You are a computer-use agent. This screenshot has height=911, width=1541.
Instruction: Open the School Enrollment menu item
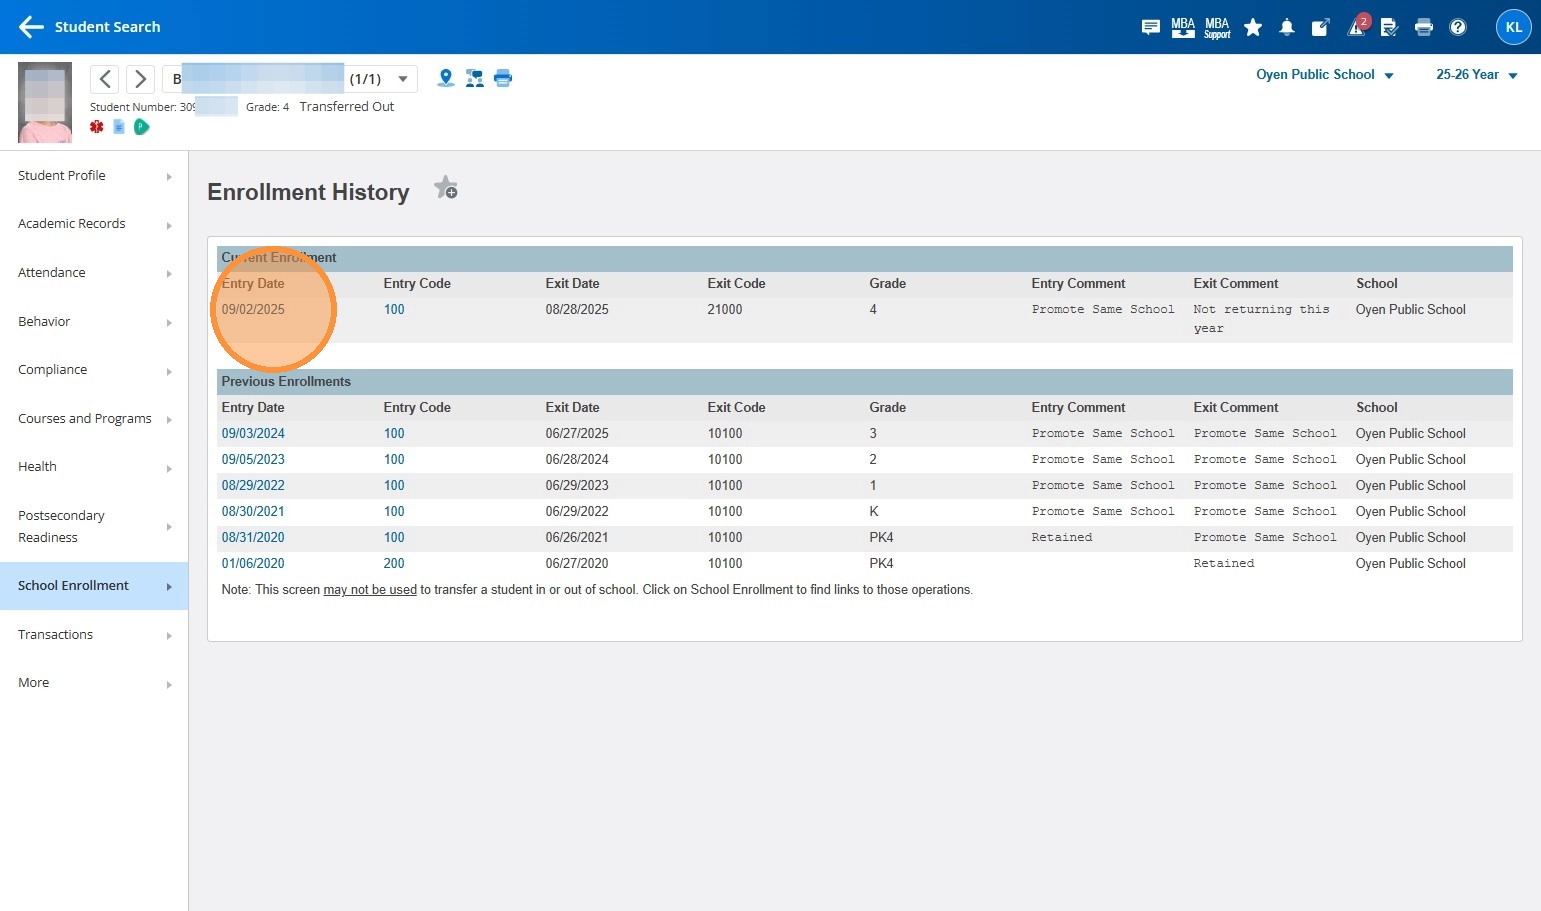click(x=94, y=586)
